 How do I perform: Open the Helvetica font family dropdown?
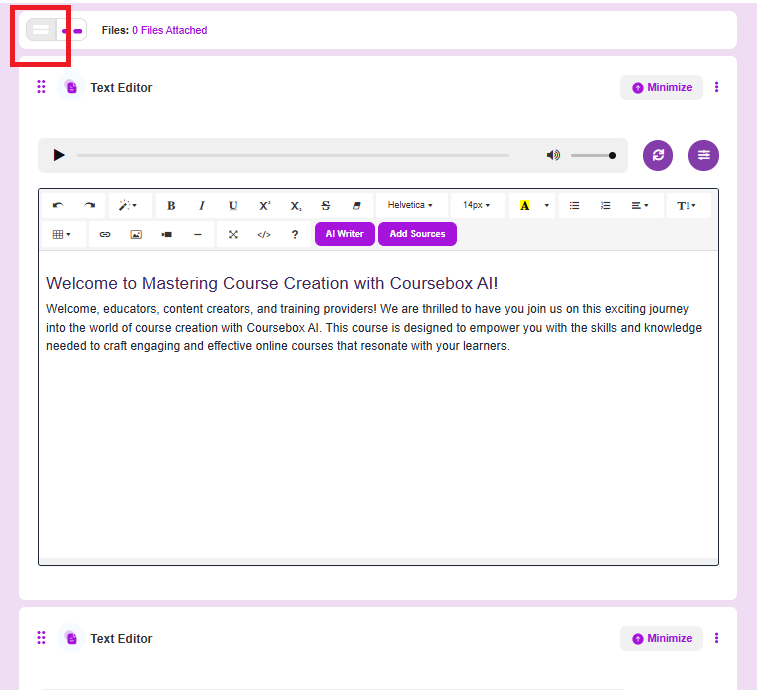tap(411, 205)
